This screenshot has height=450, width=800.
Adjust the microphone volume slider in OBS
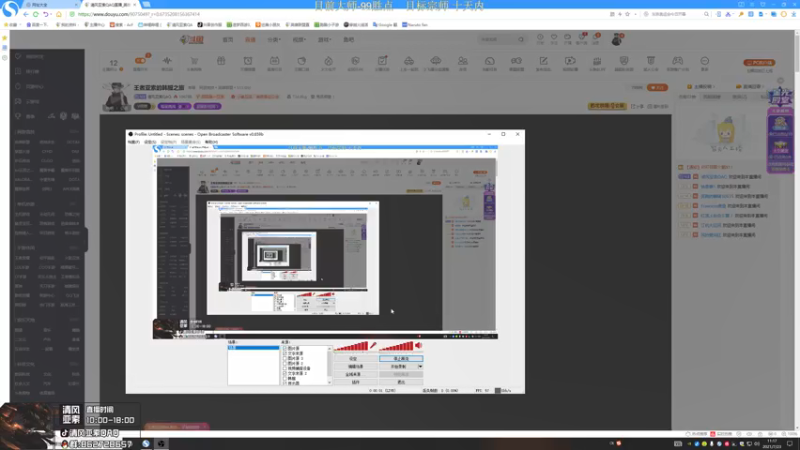click(352, 346)
